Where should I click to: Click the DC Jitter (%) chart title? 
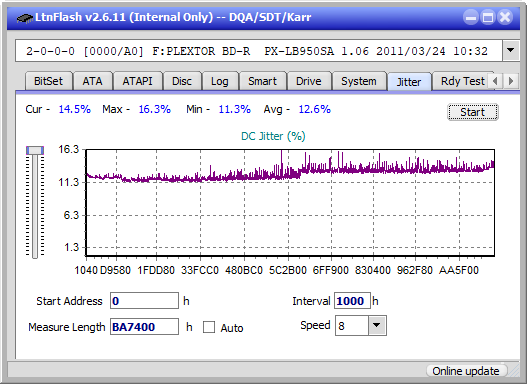pyautogui.click(x=273, y=136)
